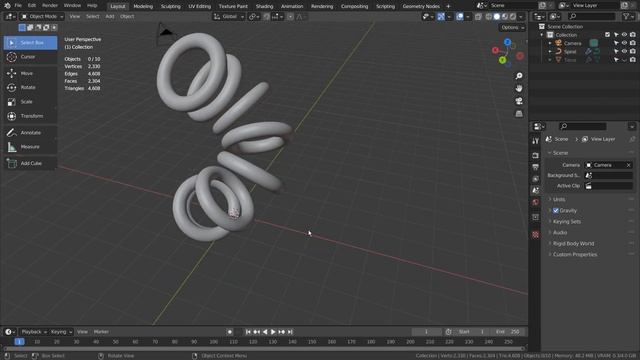This screenshot has width=640, height=360.
Task: Play the animation forward
Action: (x=273, y=332)
